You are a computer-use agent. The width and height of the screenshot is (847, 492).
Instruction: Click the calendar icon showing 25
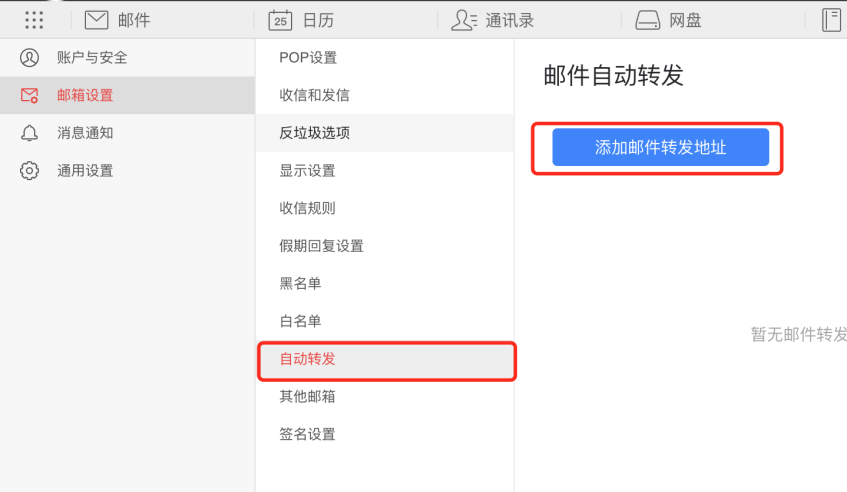click(x=280, y=20)
